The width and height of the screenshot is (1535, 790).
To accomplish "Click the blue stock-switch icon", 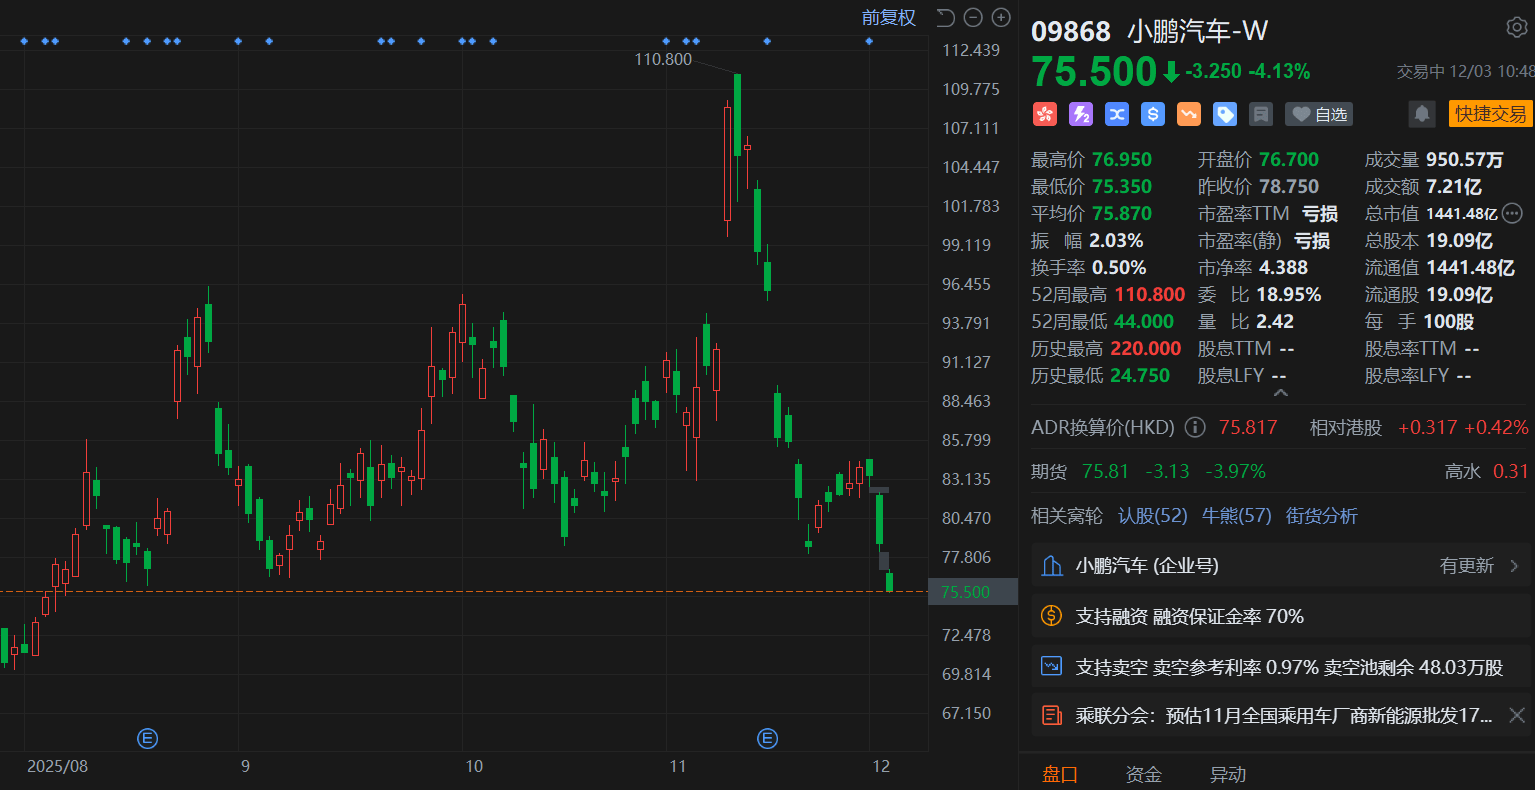I will (1116, 114).
